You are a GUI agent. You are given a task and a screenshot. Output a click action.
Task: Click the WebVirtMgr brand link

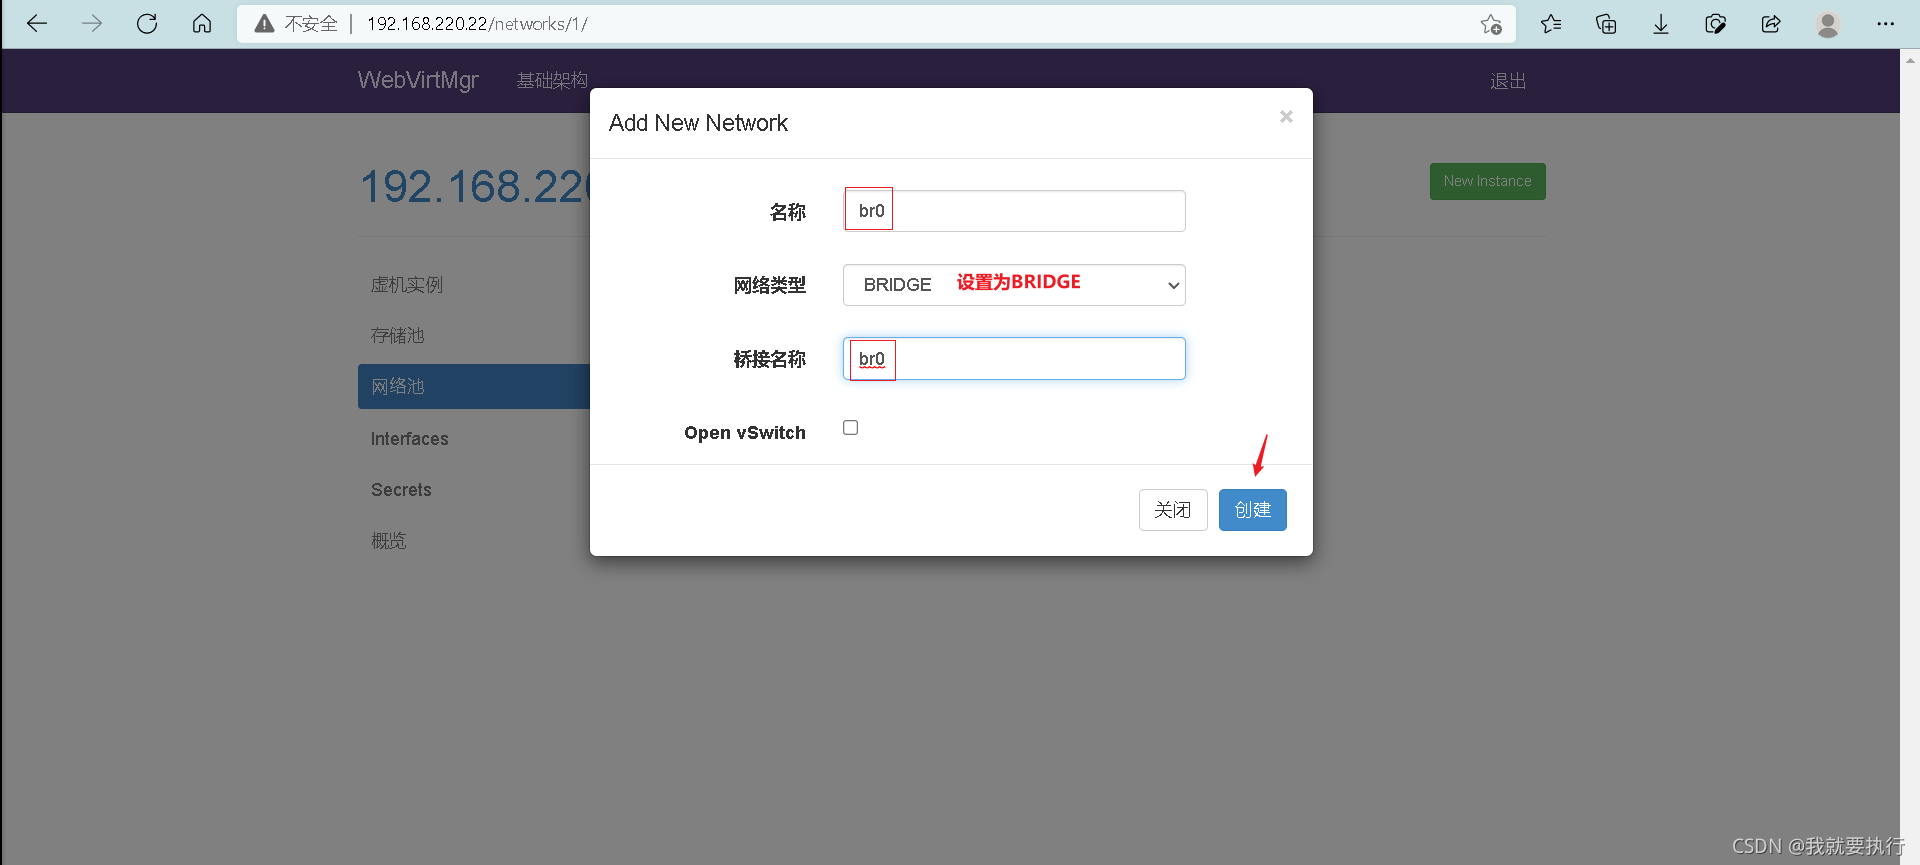418,80
